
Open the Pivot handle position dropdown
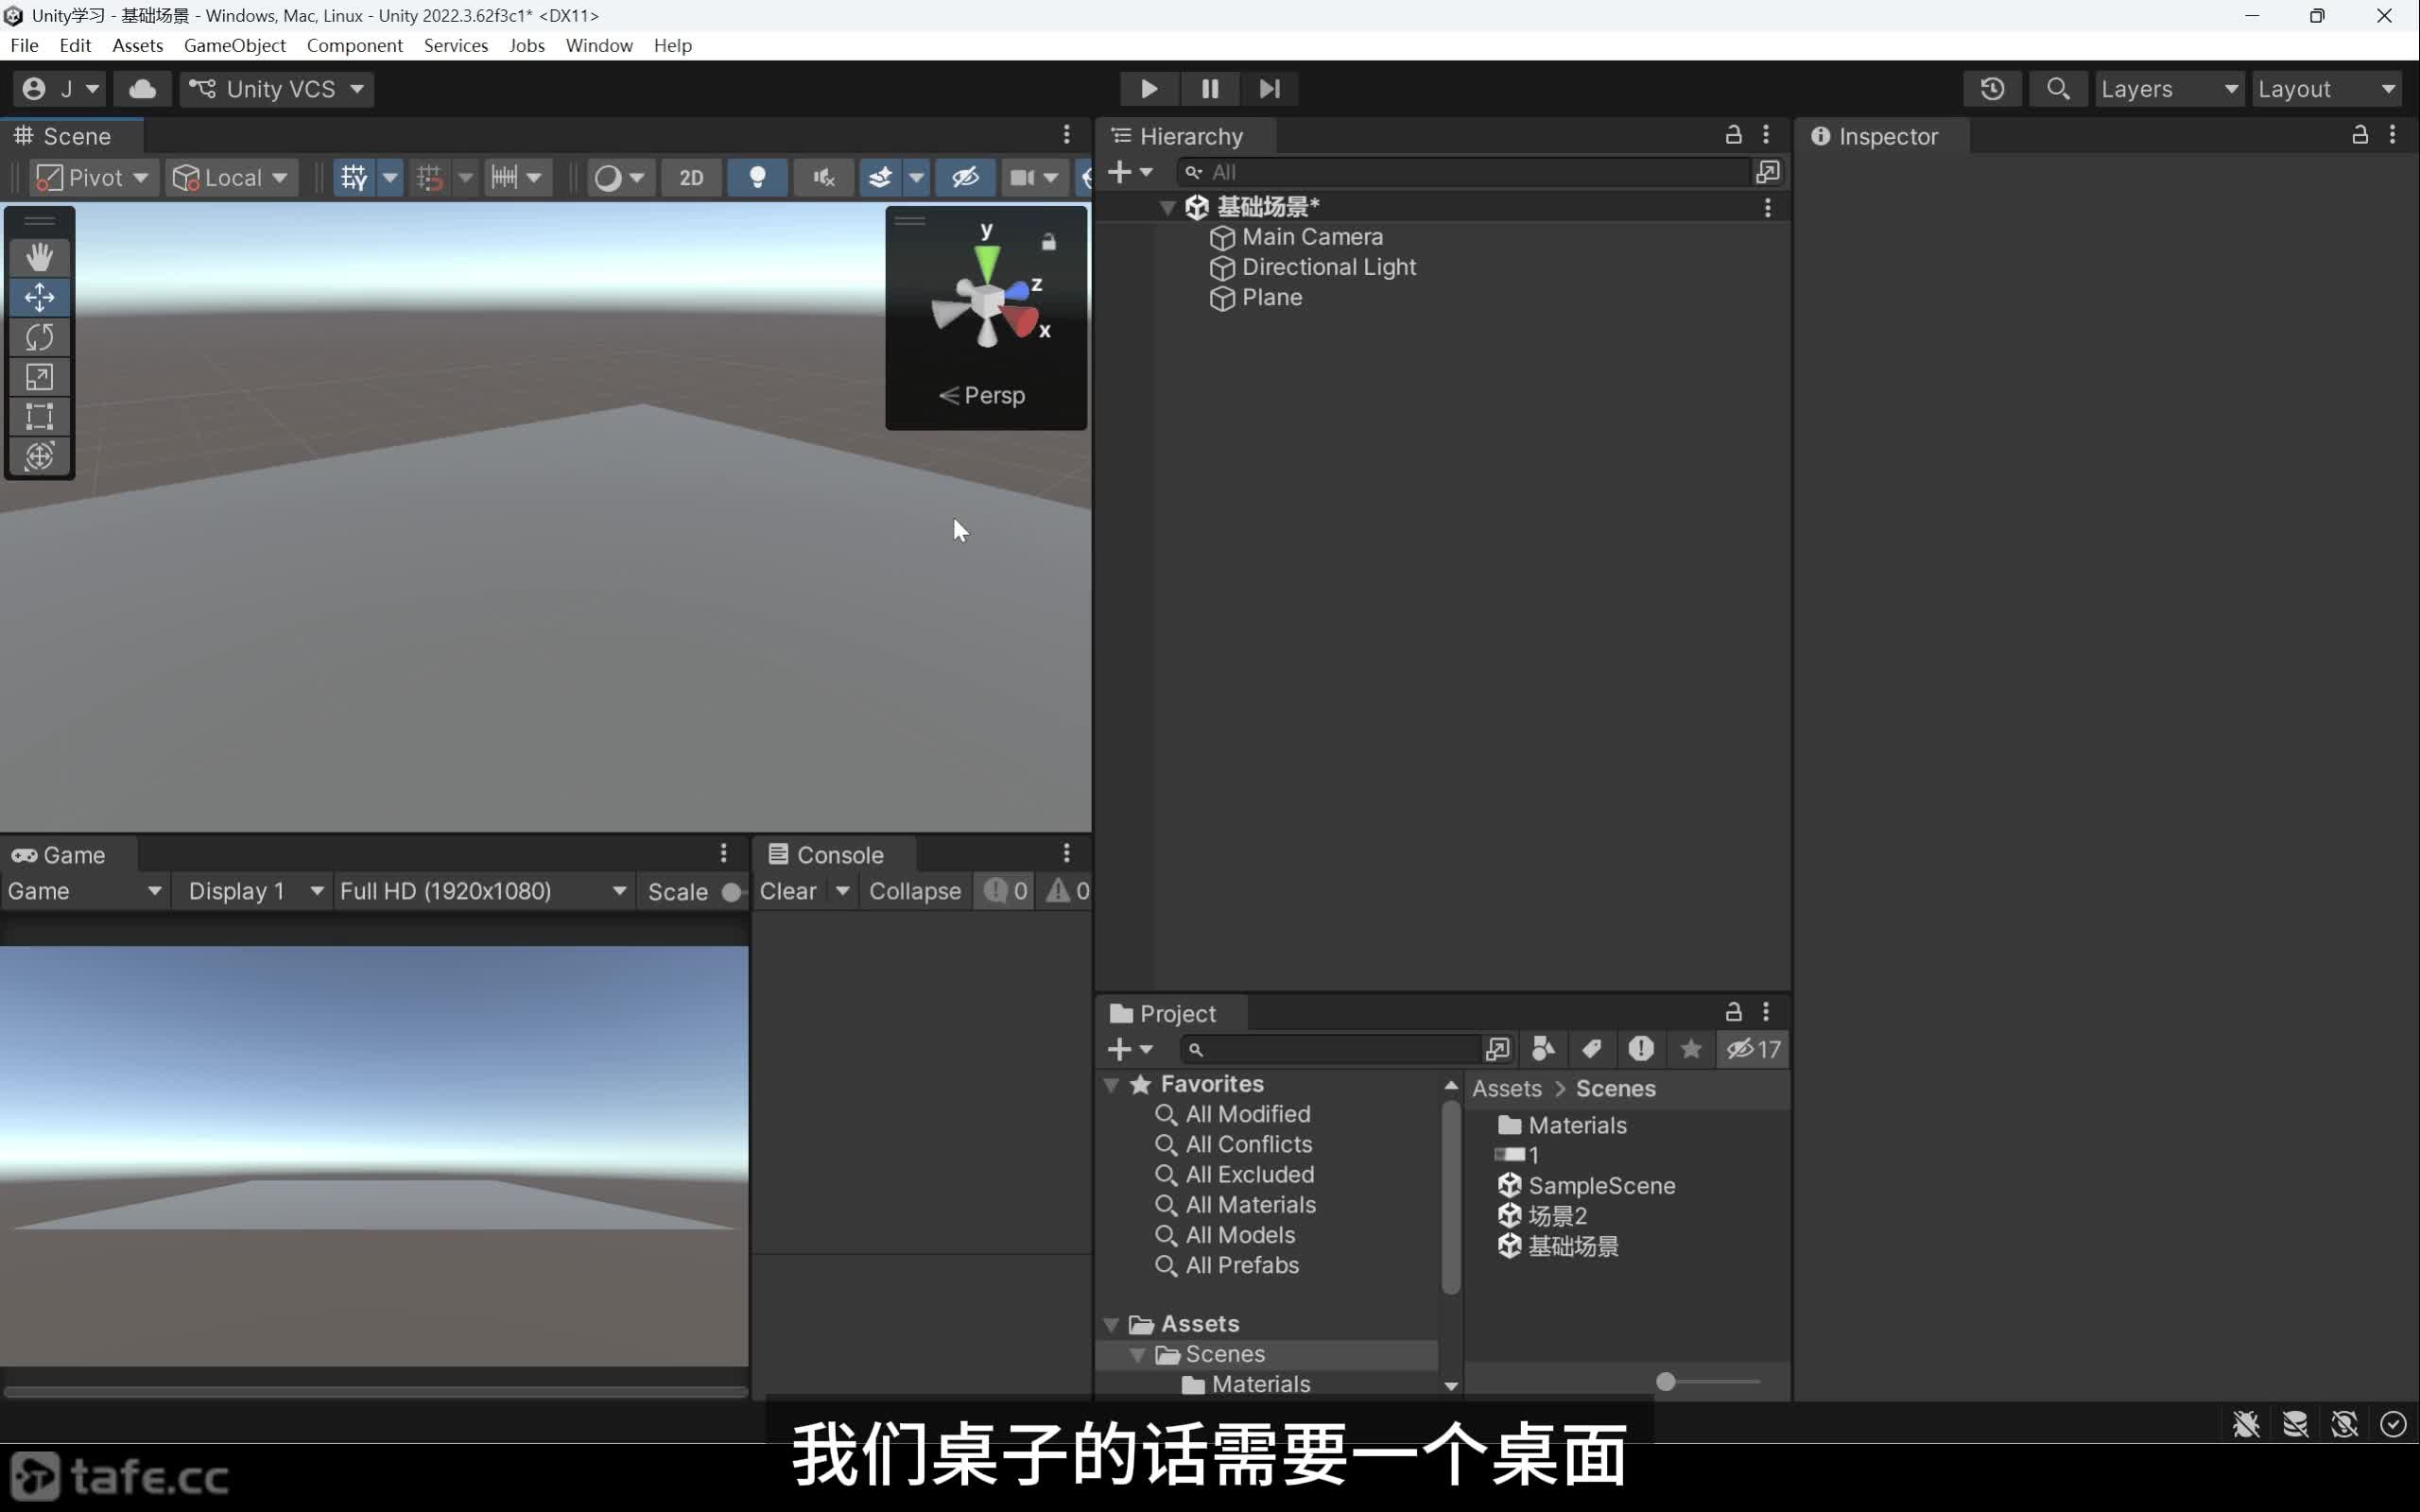click(93, 178)
